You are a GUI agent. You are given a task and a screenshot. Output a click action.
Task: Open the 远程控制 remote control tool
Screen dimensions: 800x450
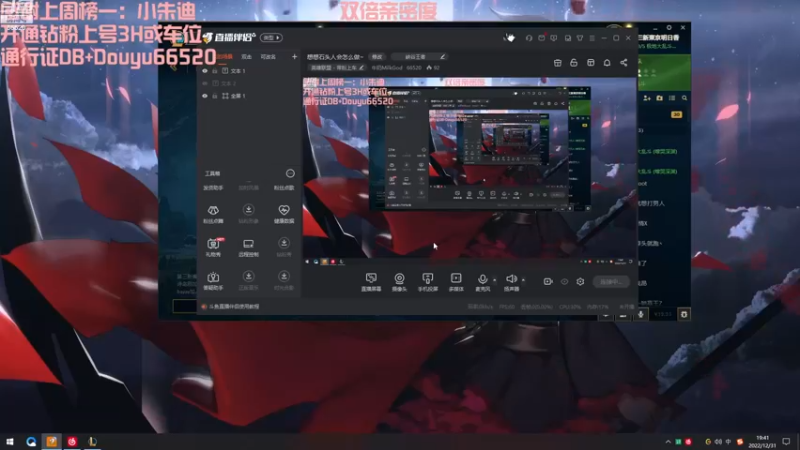tap(248, 247)
